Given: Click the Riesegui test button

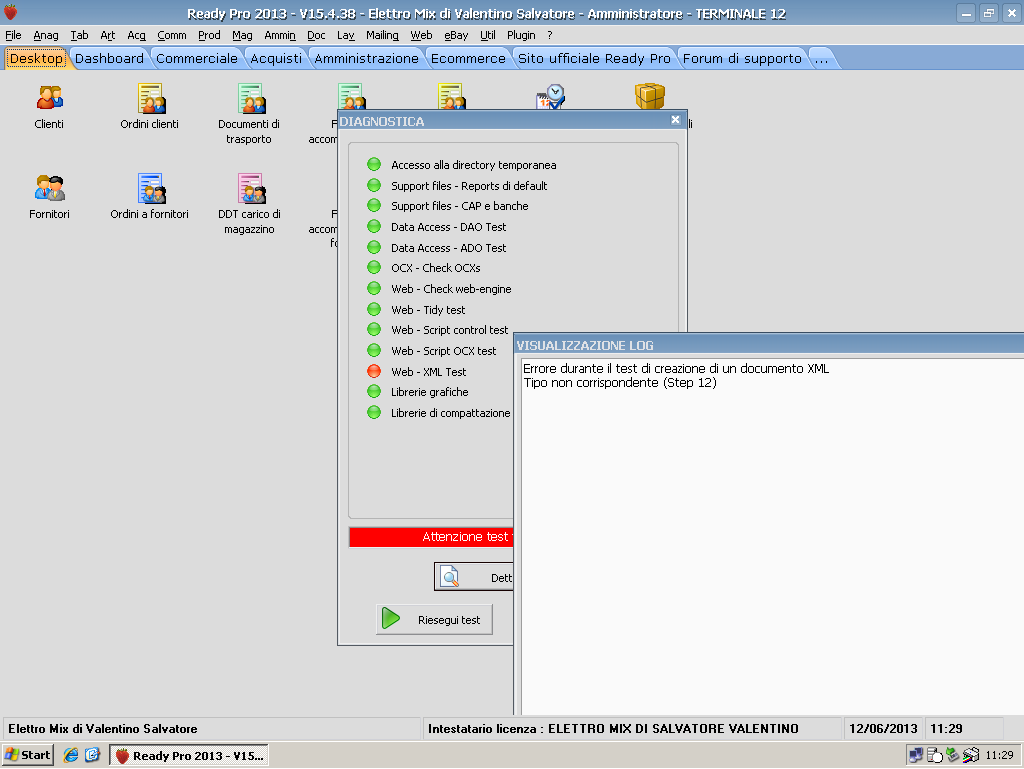Looking at the screenshot, I should 434,619.
